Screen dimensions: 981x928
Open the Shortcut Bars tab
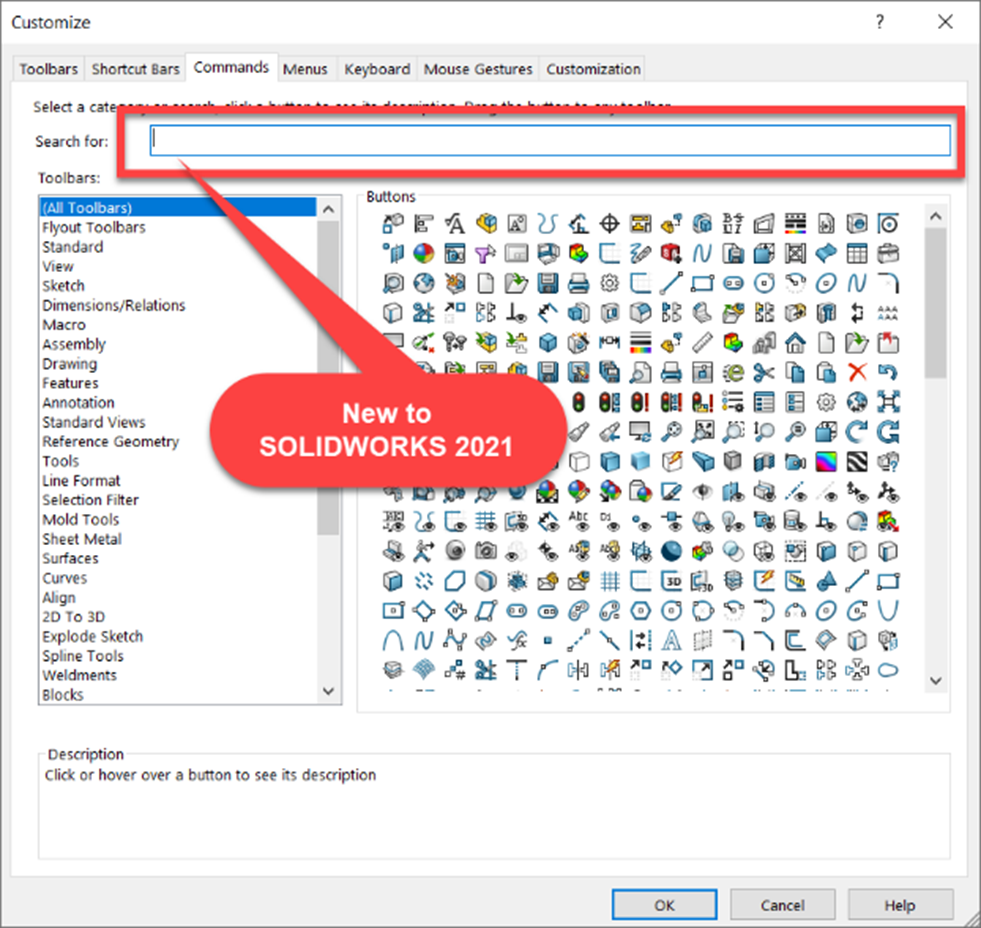pos(136,69)
